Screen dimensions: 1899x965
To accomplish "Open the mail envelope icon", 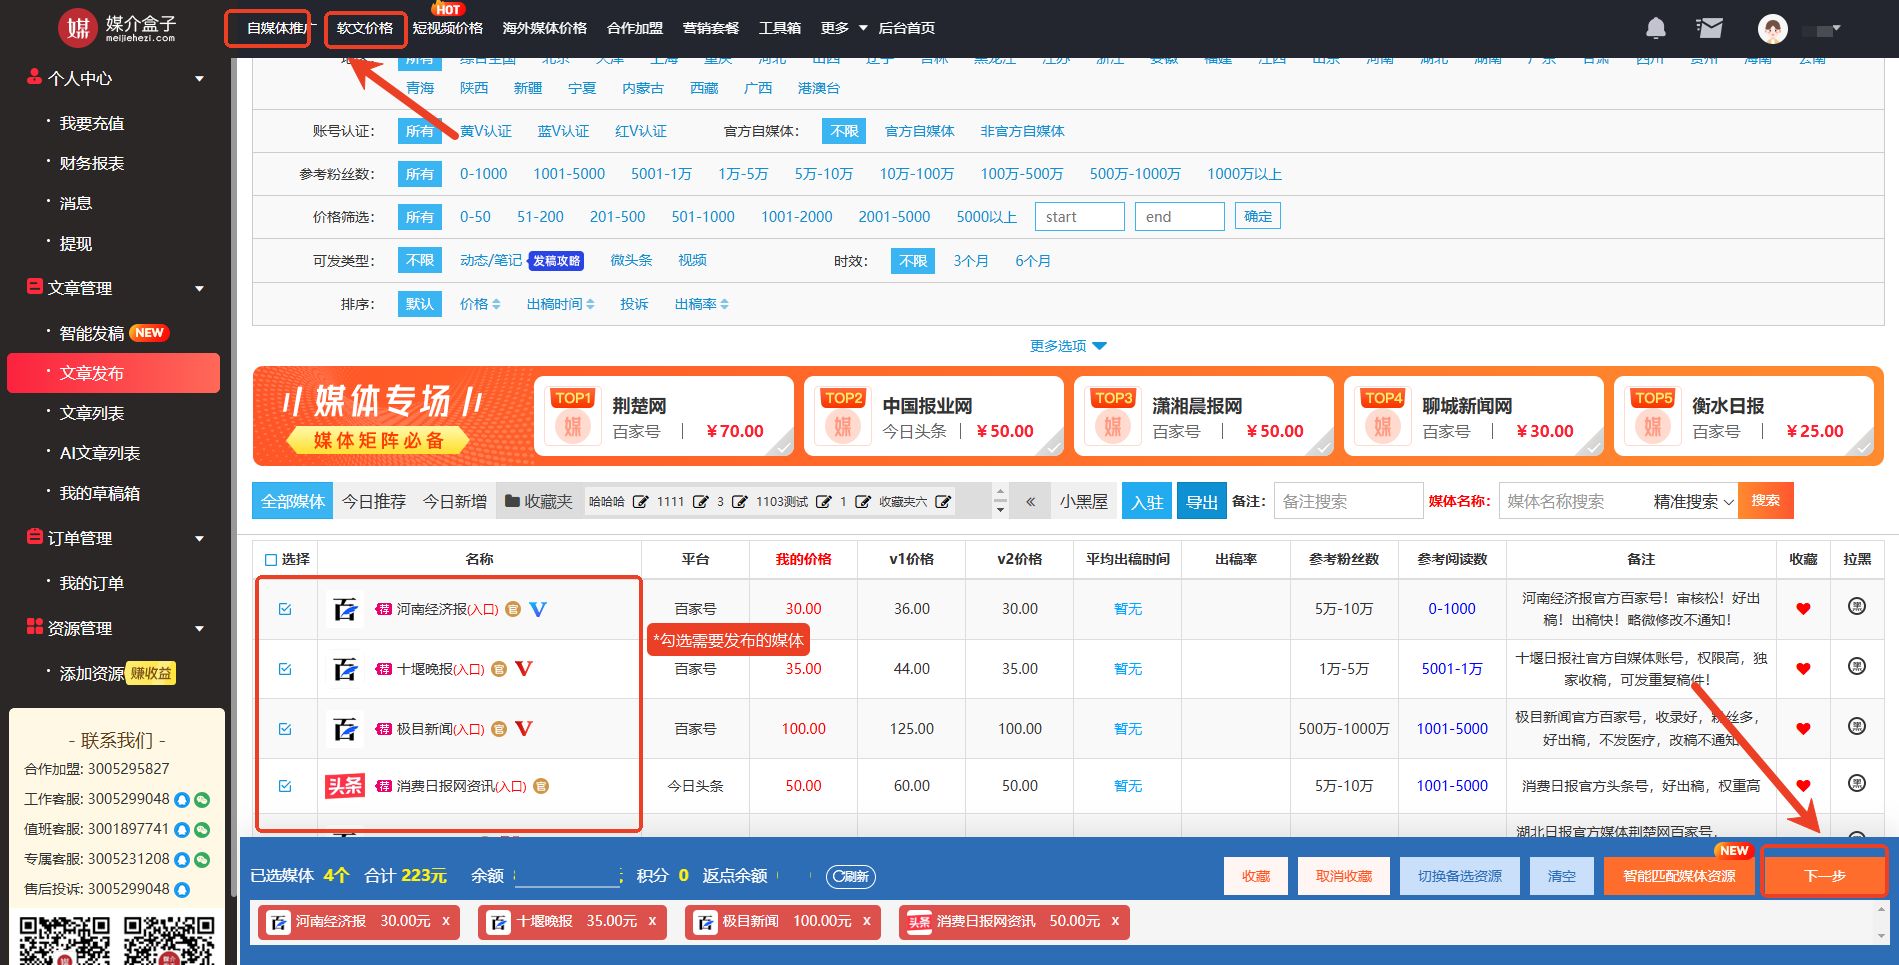I will tap(1710, 28).
